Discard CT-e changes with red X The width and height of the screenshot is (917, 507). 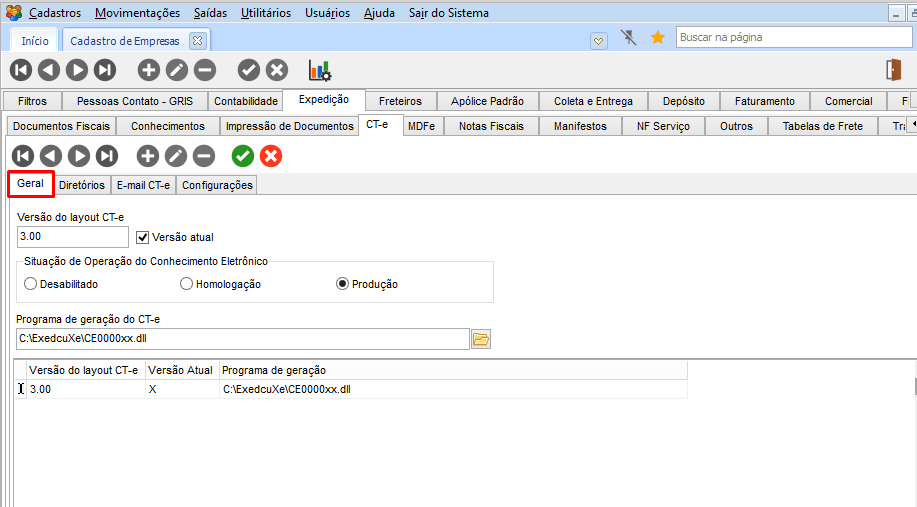pos(271,156)
